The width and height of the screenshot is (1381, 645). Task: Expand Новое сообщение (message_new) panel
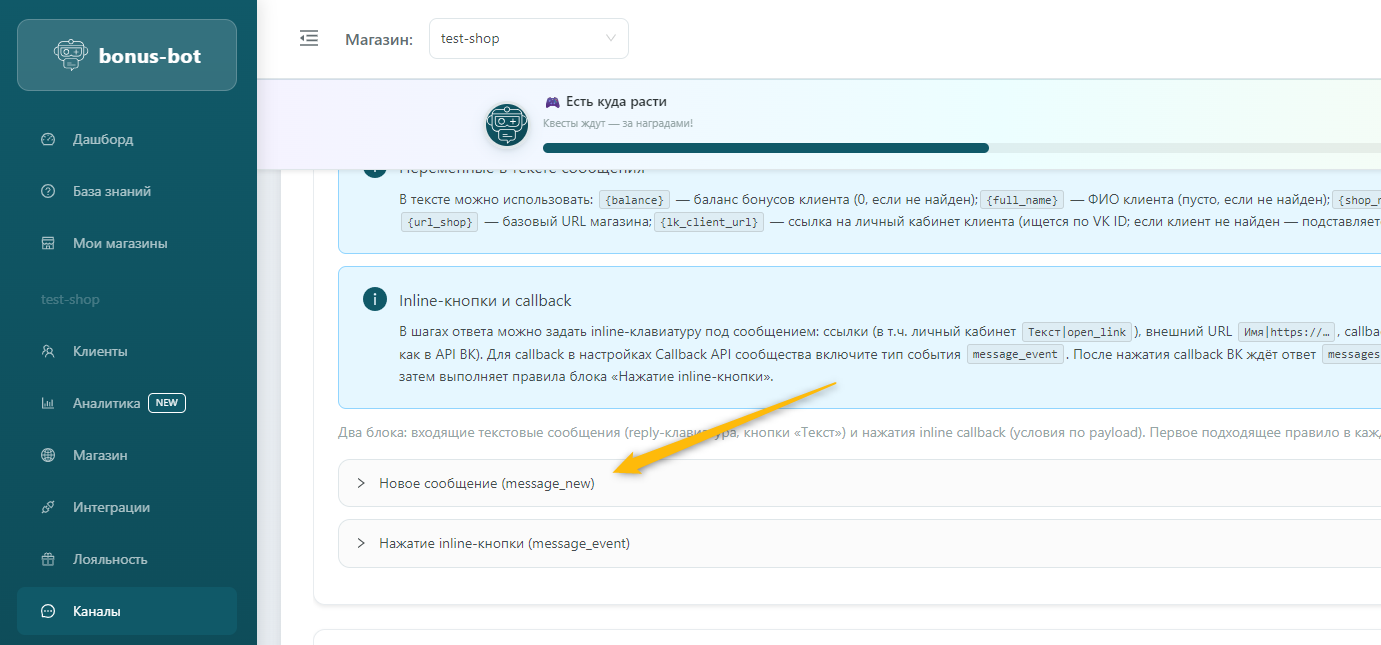pos(860,483)
